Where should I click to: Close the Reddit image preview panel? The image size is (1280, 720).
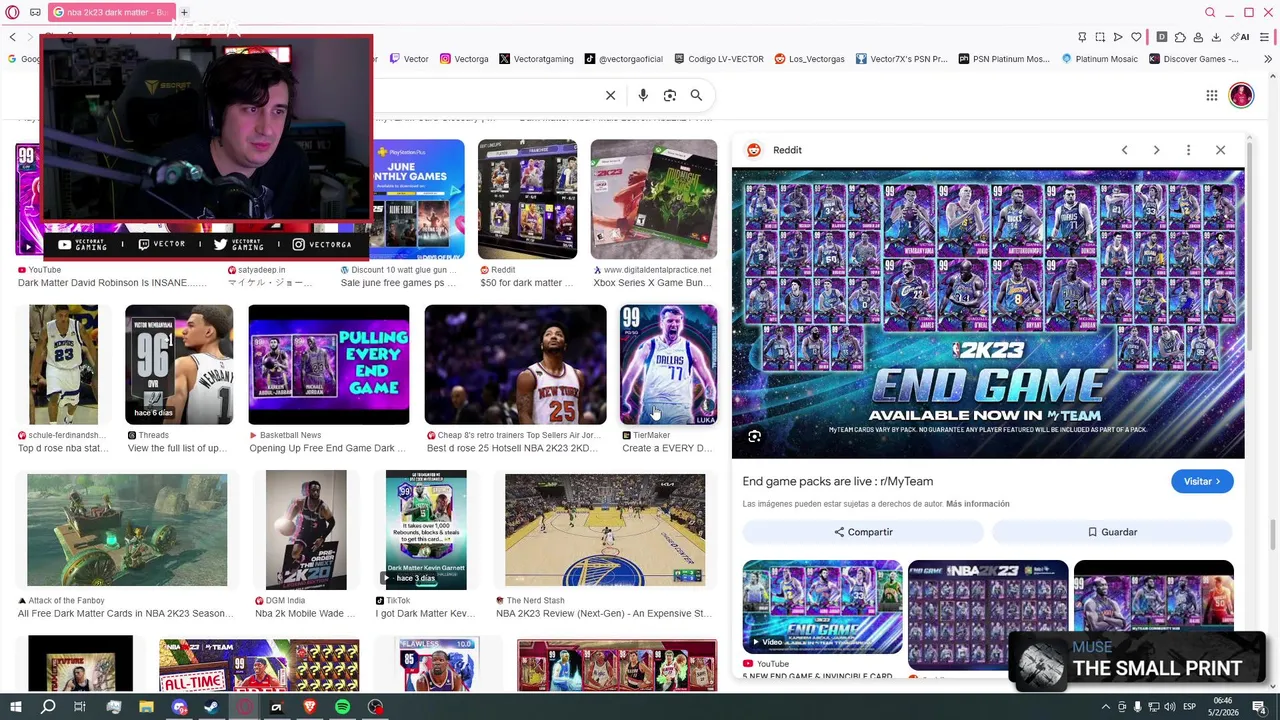point(1220,150)
